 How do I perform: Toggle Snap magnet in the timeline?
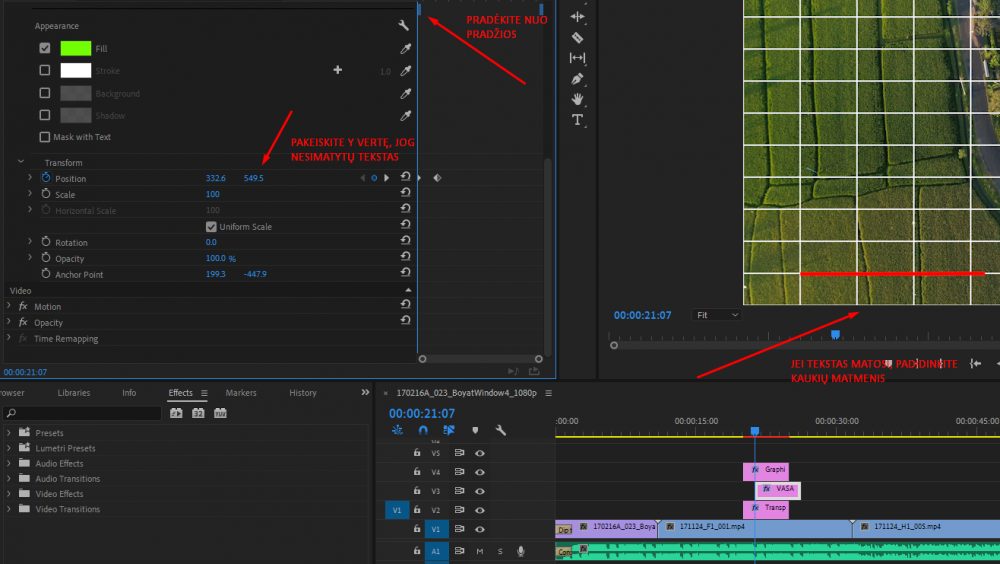point(423,430)
